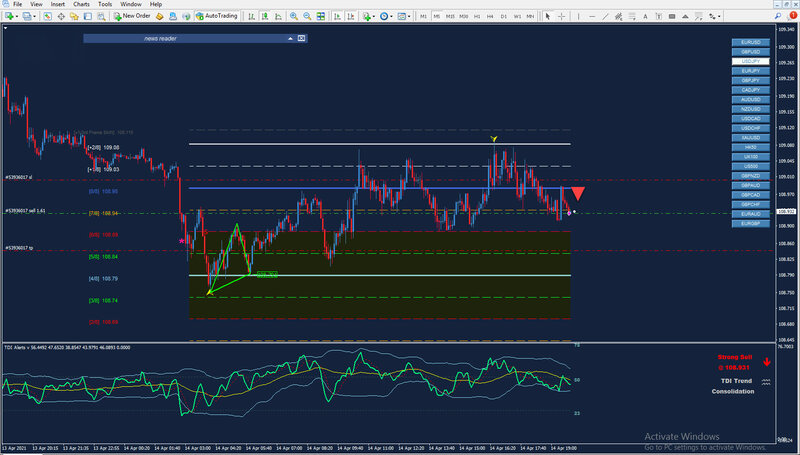Collapse the news reader panel arrow
Screen dimensions: 800x455
click(x=290, y=38)
